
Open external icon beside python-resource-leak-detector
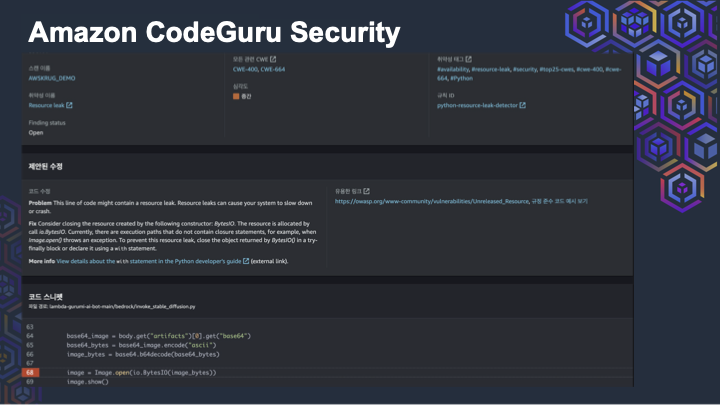523,105
